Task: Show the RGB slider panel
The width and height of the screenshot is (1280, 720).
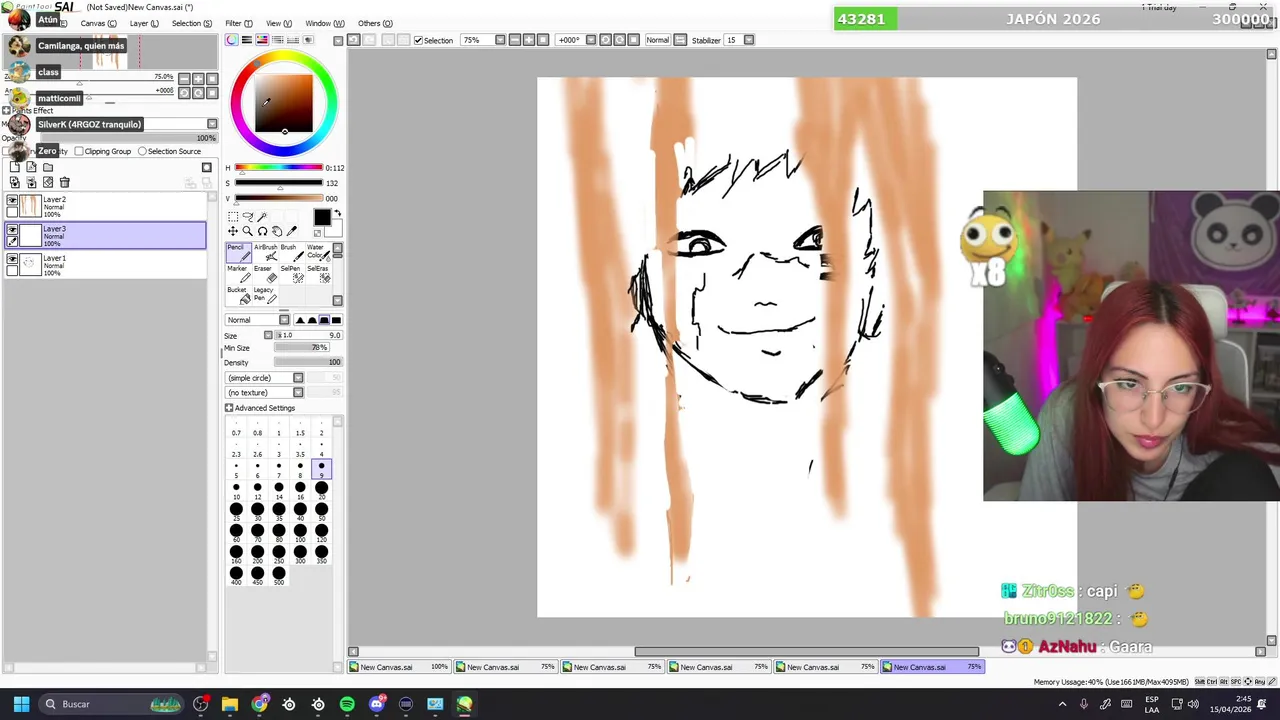Action: click(247, 40)
